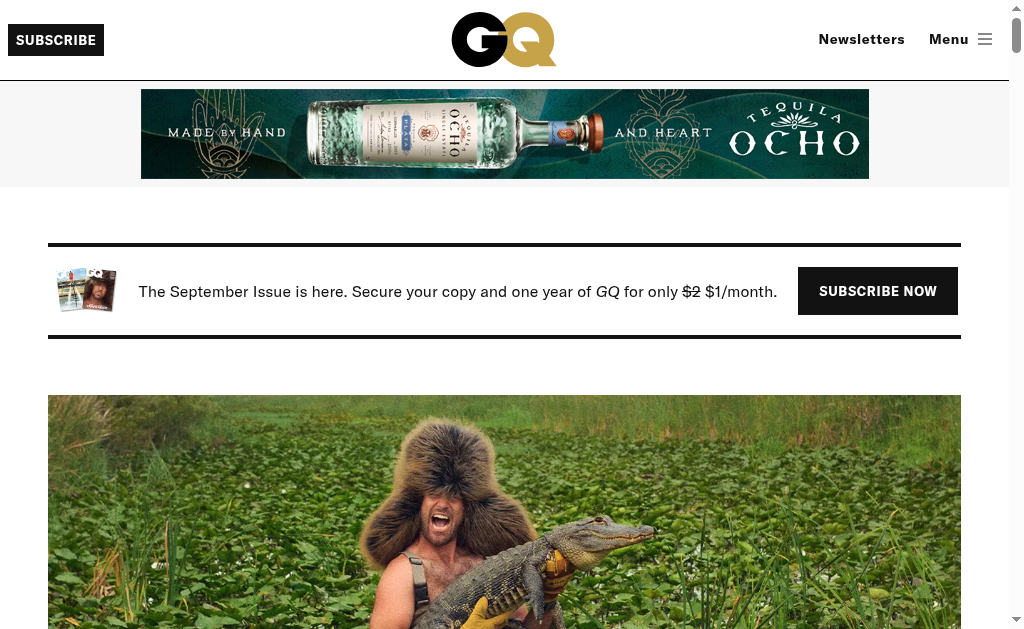
Task: Click the vertical scrollbar thumb
Action: click(1016, 35)
